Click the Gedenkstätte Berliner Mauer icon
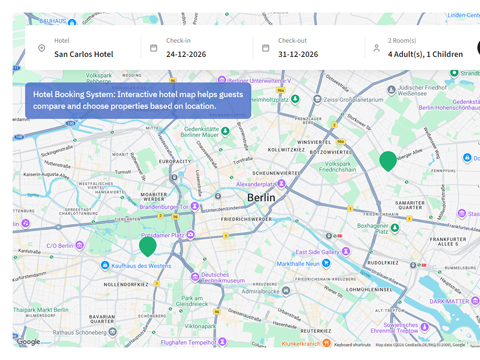The width and height of the screenshot is (480, 360). (225, 131)
